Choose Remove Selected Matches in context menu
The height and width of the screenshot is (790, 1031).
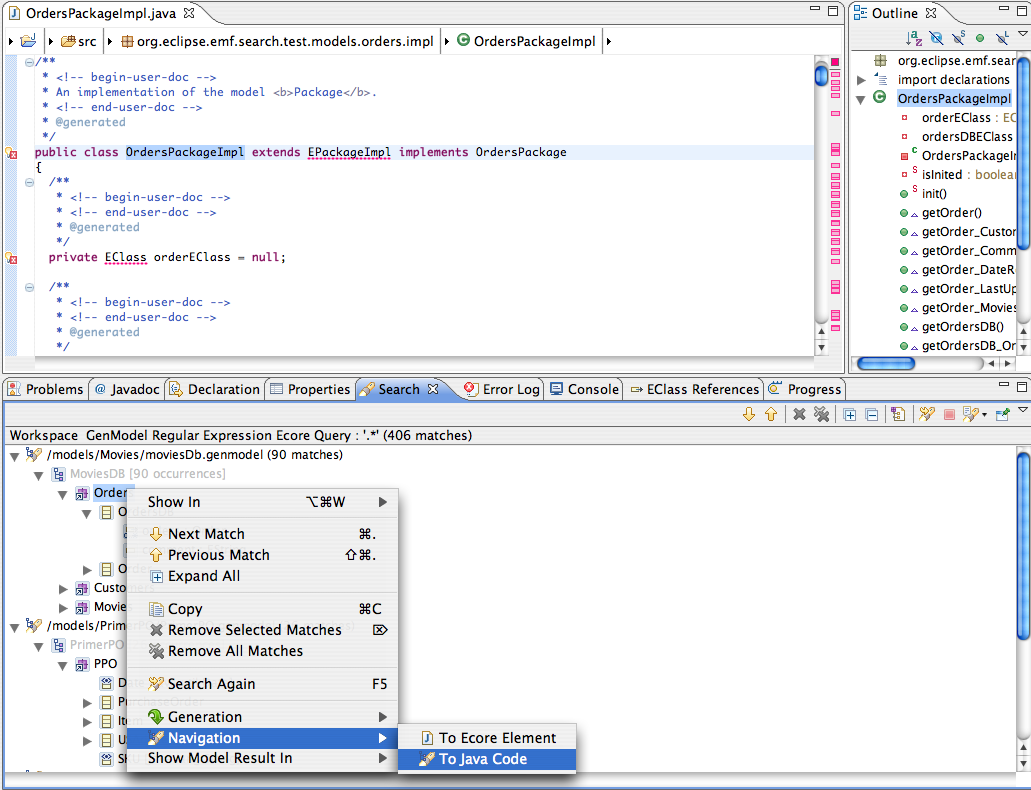pos(262,630)
